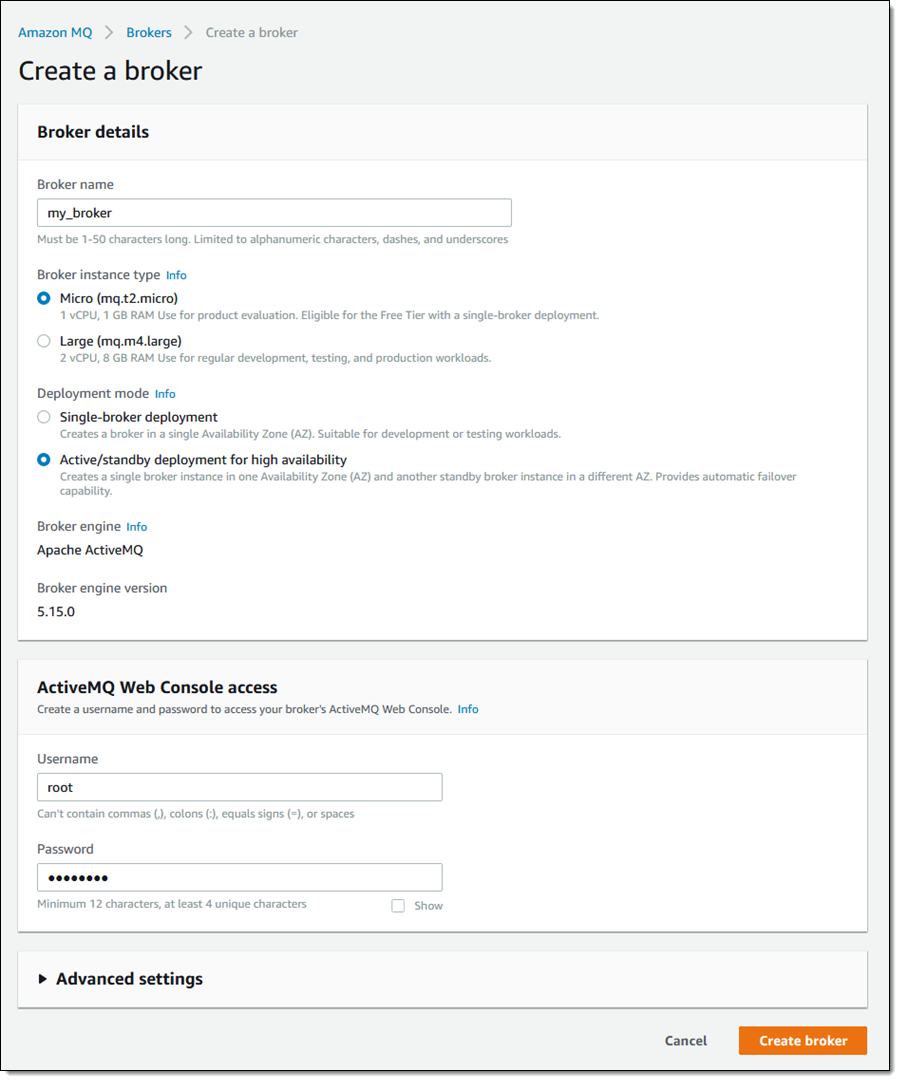Select the Large (mq.m4.large) instance type

(44, 341)
